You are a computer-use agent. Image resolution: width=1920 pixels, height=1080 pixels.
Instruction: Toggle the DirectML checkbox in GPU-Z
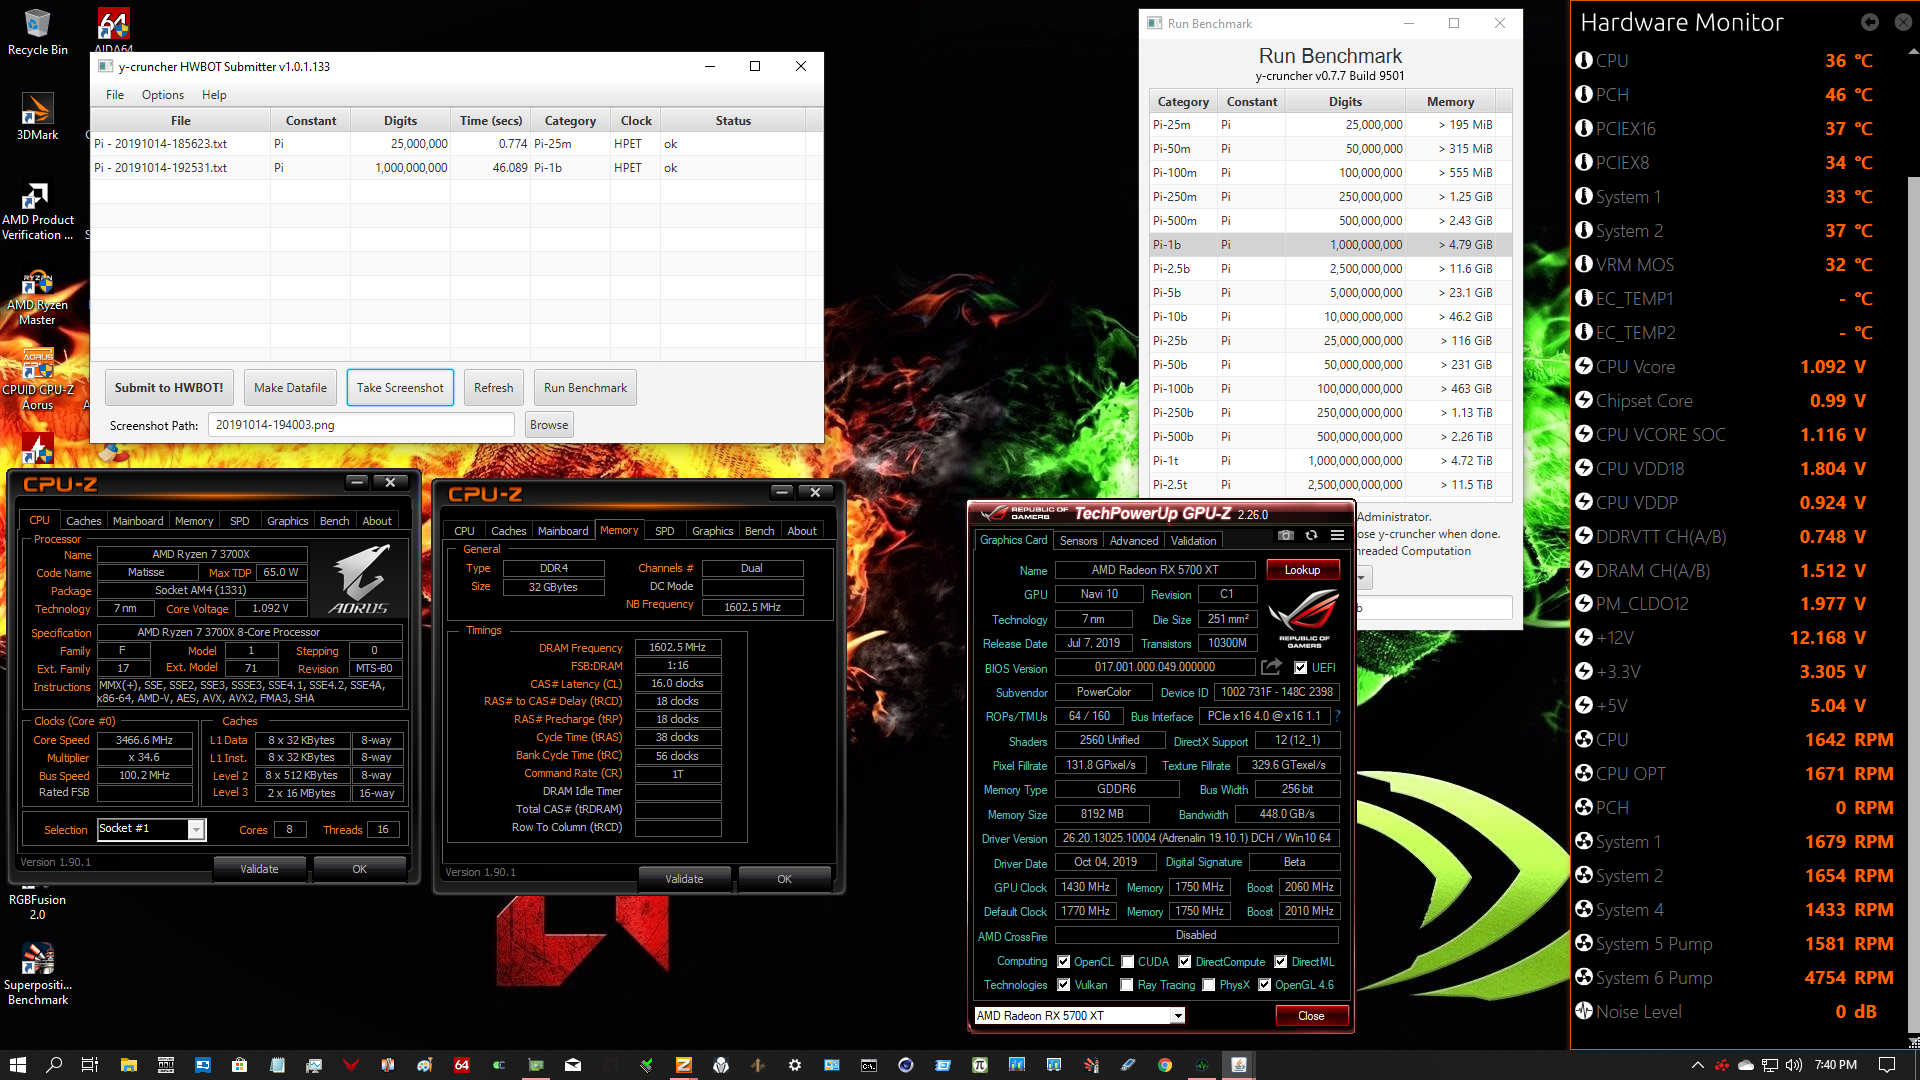pos(1281,962)
